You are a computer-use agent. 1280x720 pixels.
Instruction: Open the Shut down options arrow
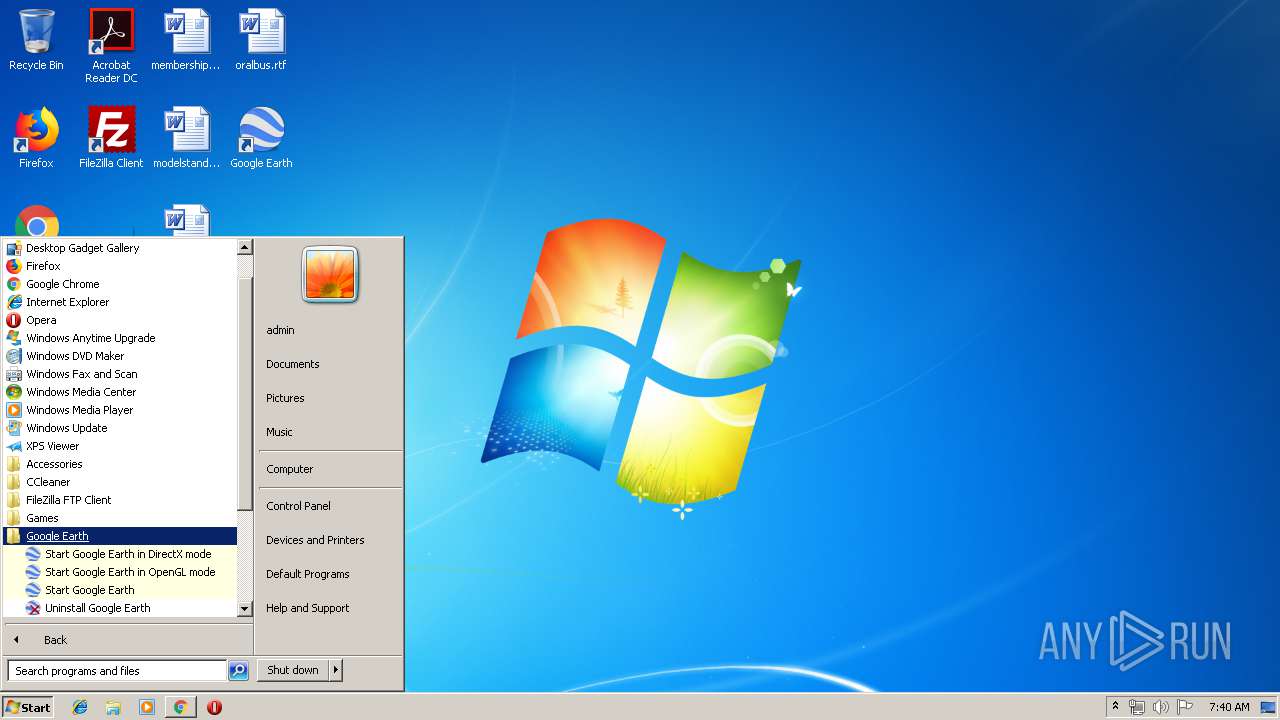336,670
